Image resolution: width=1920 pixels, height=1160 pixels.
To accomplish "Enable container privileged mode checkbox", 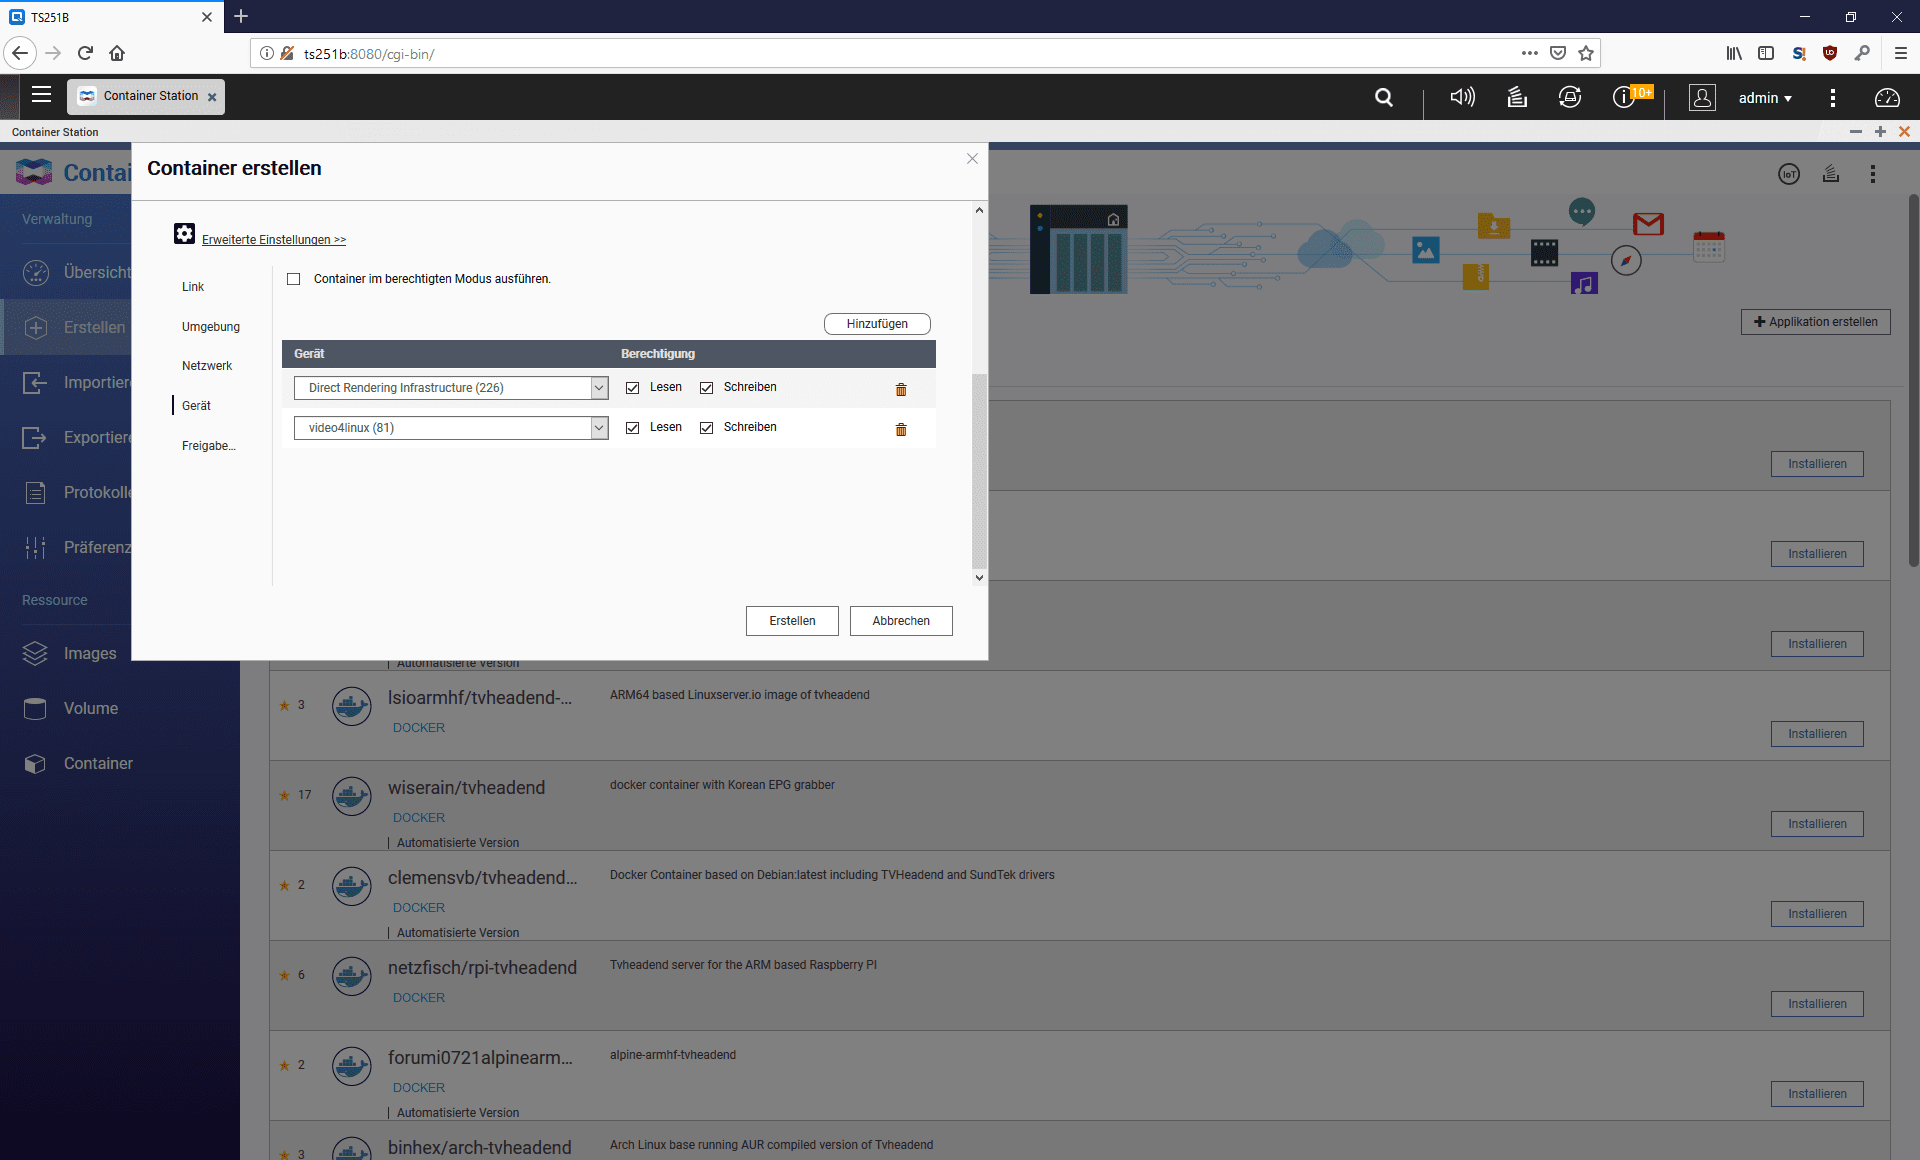I will tap(294, 279).
